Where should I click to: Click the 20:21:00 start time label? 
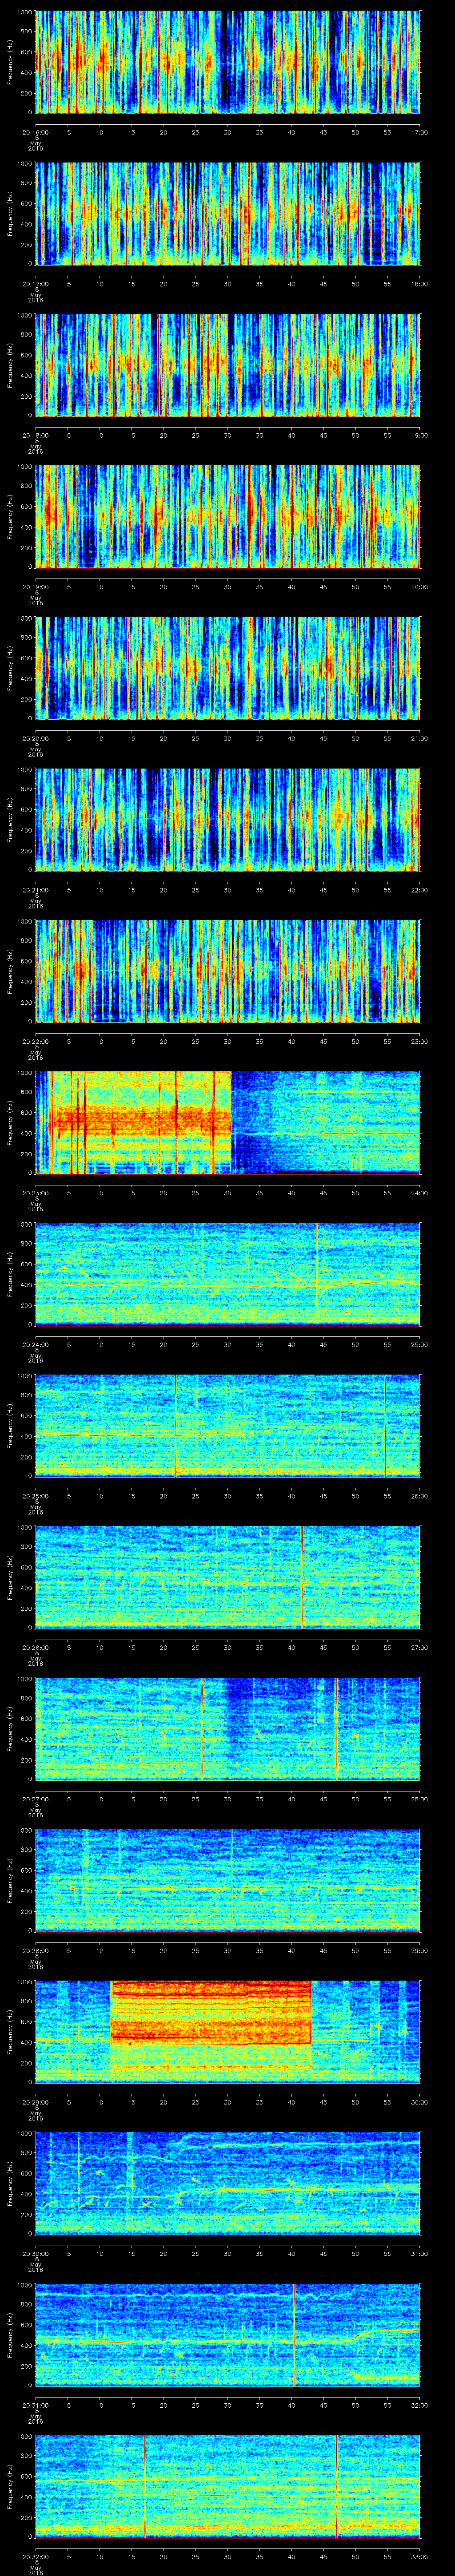[36, 890]
